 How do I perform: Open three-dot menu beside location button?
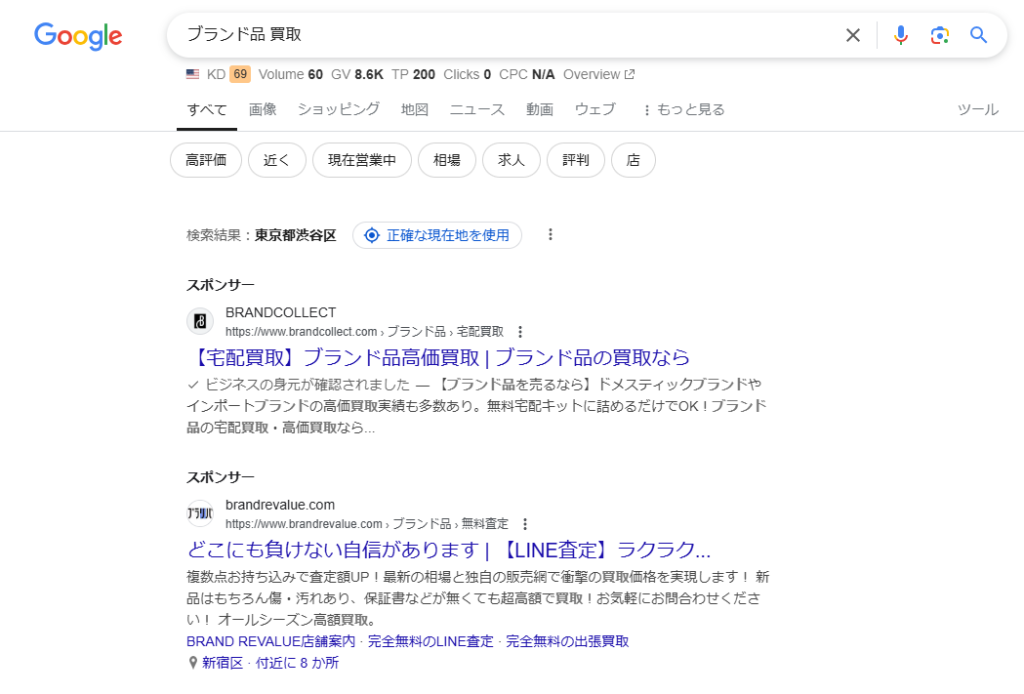550,235
